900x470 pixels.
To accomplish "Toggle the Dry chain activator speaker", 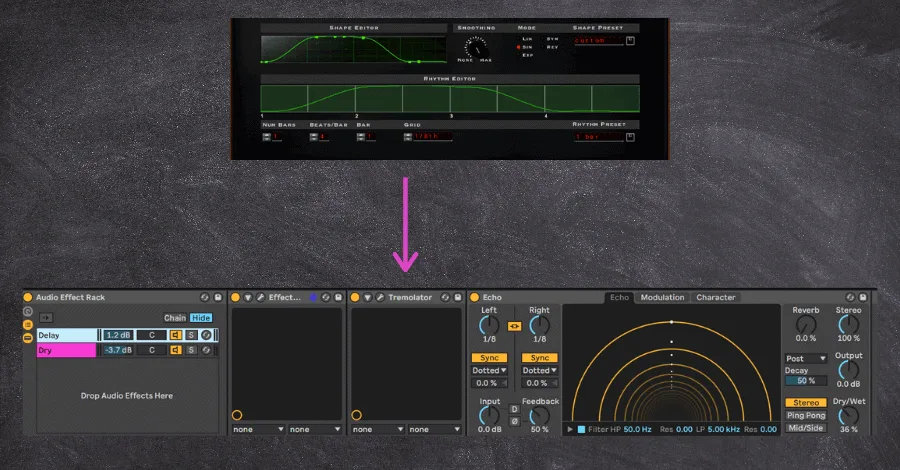I will pos(176,350).
